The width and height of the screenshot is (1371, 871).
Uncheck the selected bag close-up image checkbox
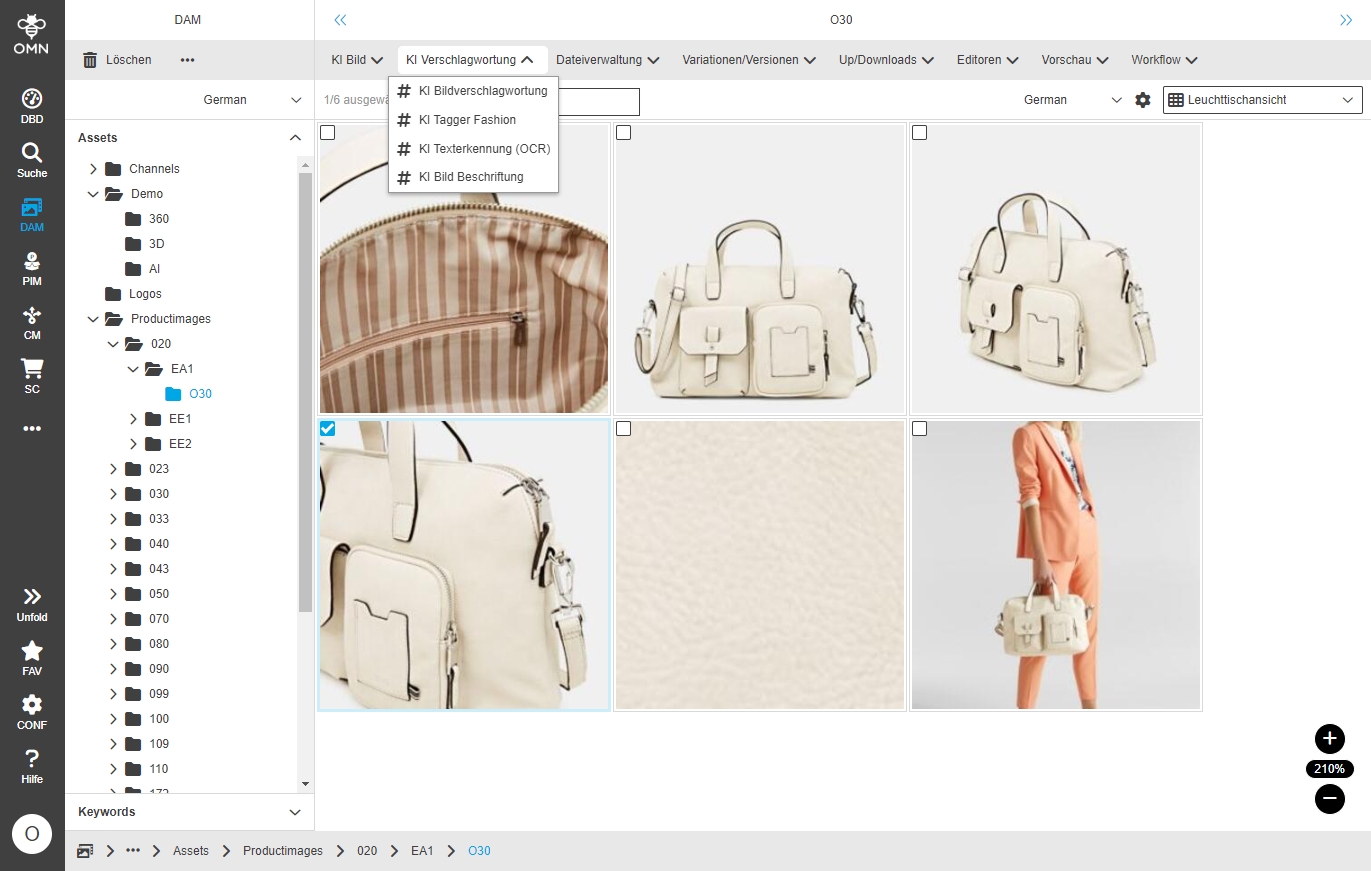coord(328,429)
